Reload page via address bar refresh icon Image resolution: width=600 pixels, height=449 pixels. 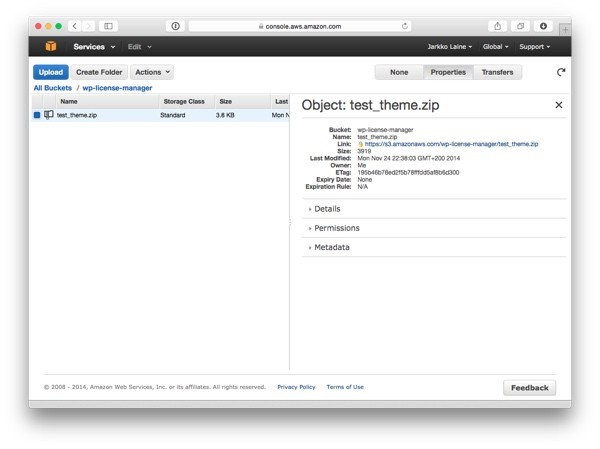point(404,26)
